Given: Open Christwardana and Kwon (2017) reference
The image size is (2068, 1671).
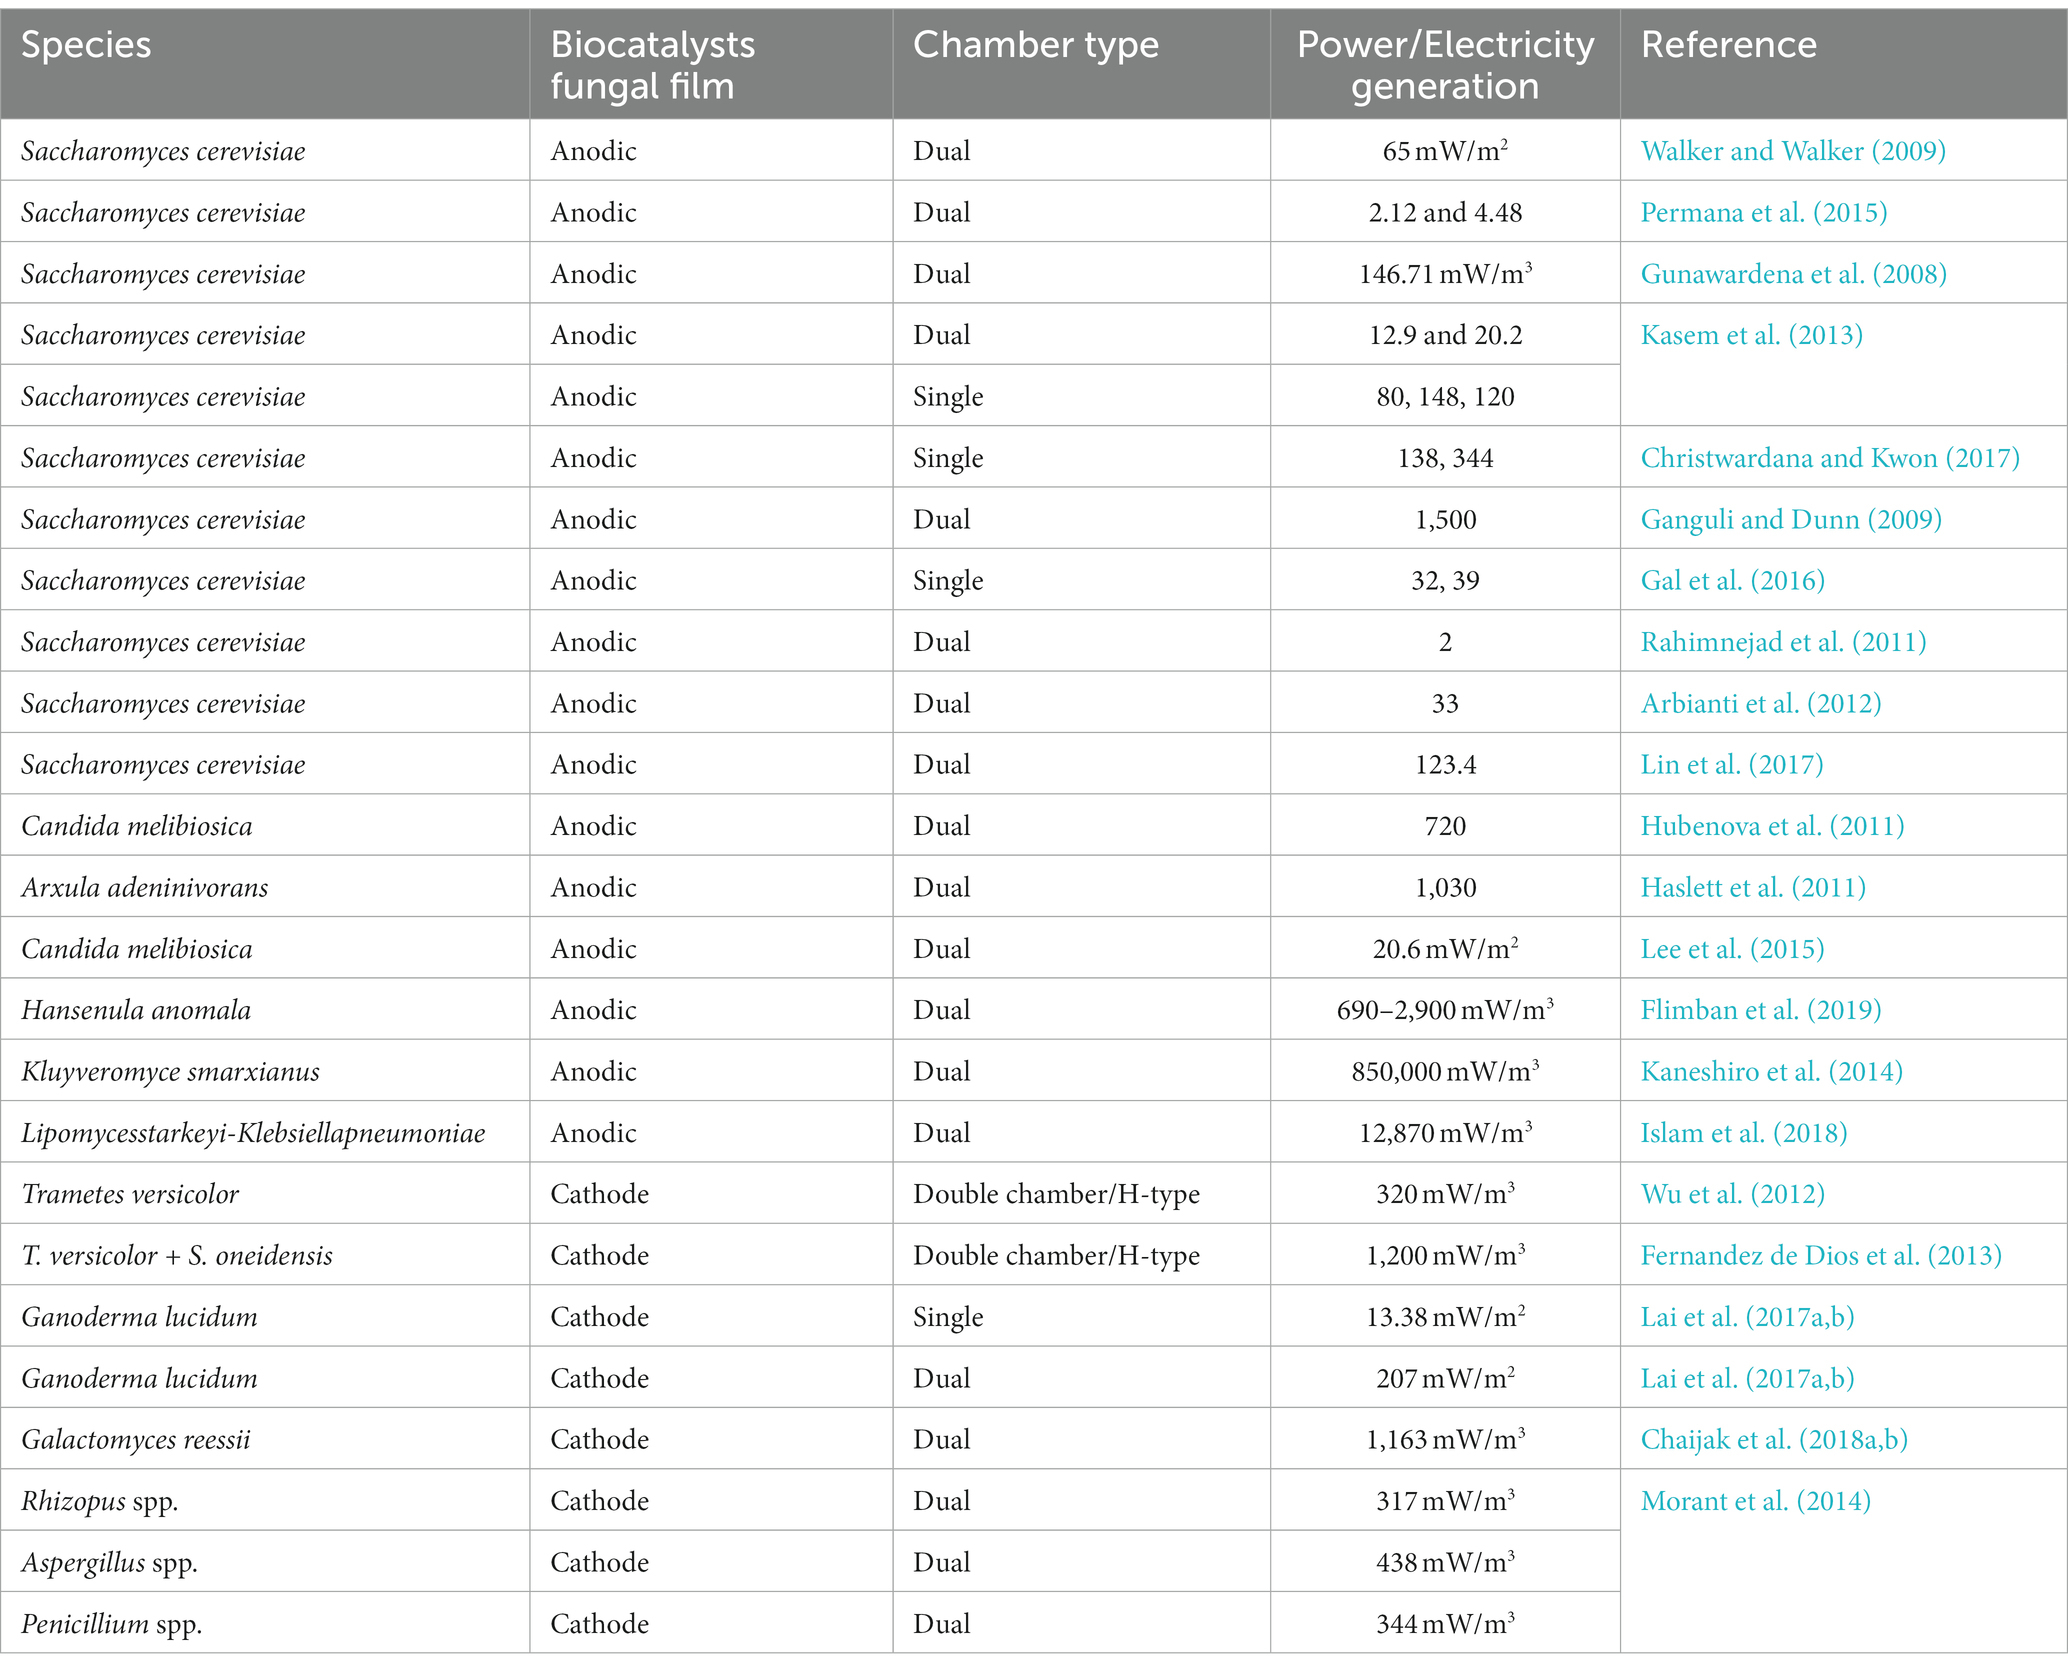Looking at the screenshot, I should (x=1830, y=458).
